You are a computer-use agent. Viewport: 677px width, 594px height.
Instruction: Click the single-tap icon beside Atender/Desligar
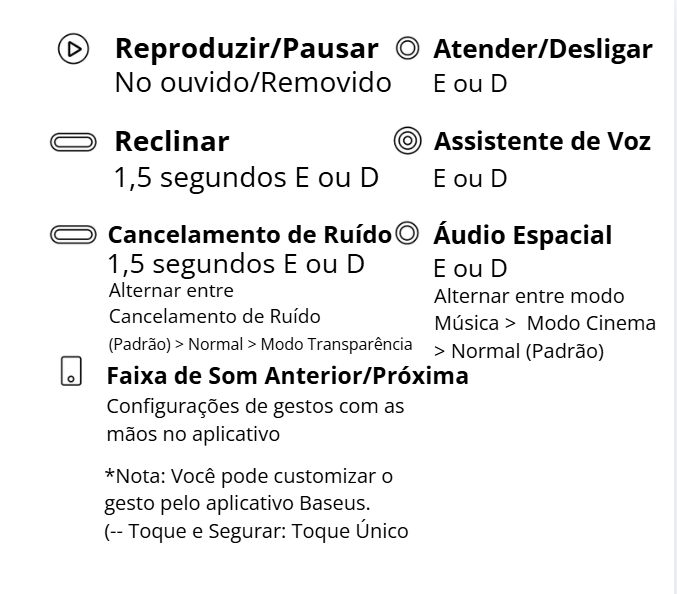pyautogui.click(x=407, y=48)
